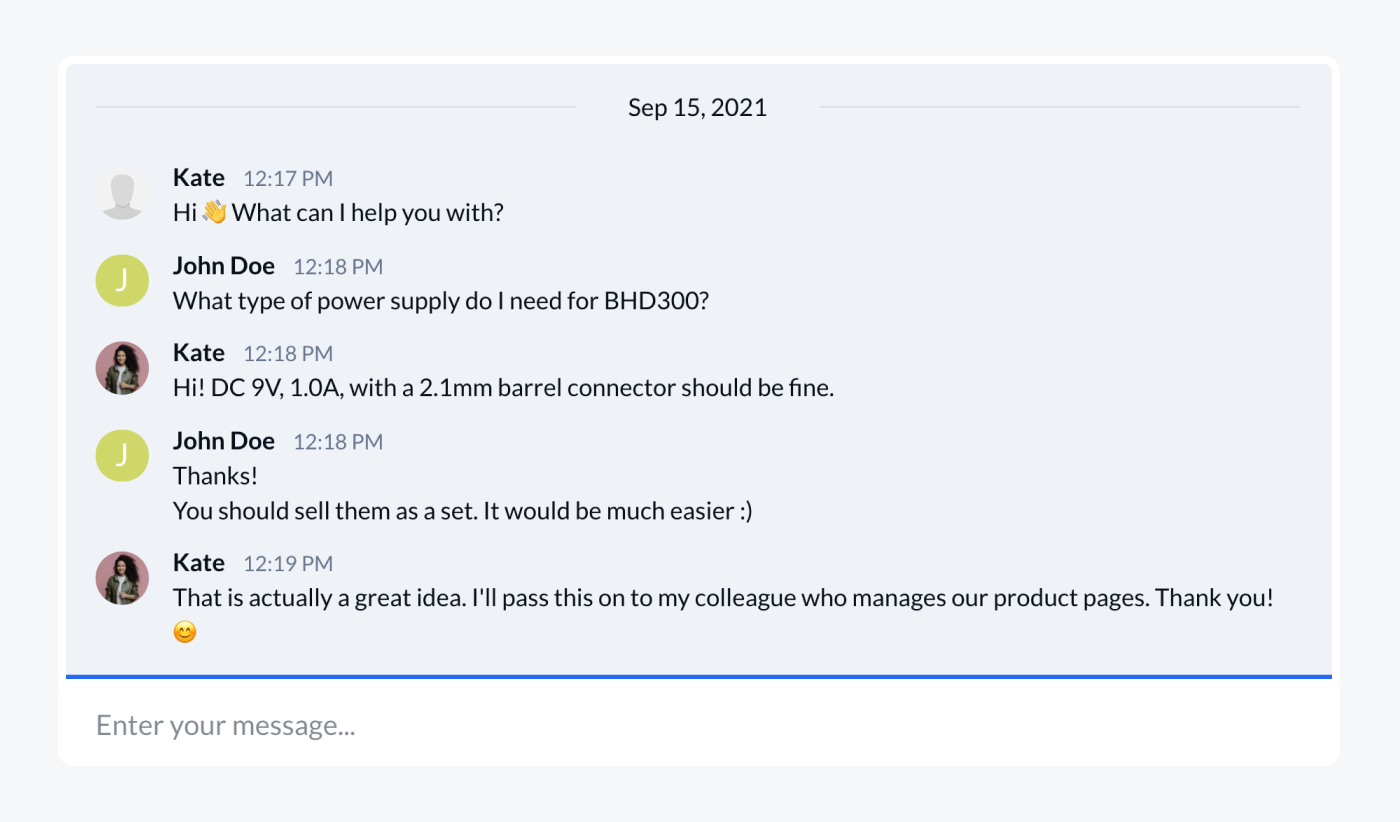
Task: Click Kate's name on the 12:19 PM message
Action: [x=199, y=563]
